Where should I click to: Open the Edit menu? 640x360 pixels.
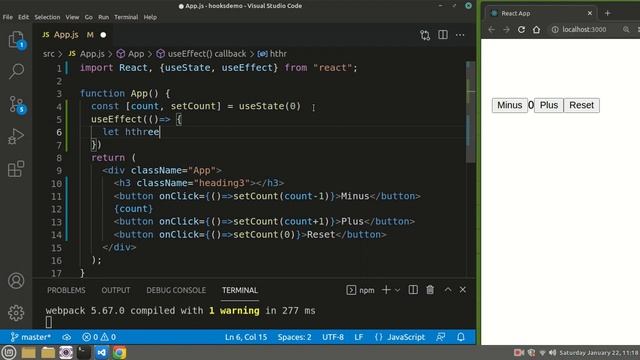24,17
